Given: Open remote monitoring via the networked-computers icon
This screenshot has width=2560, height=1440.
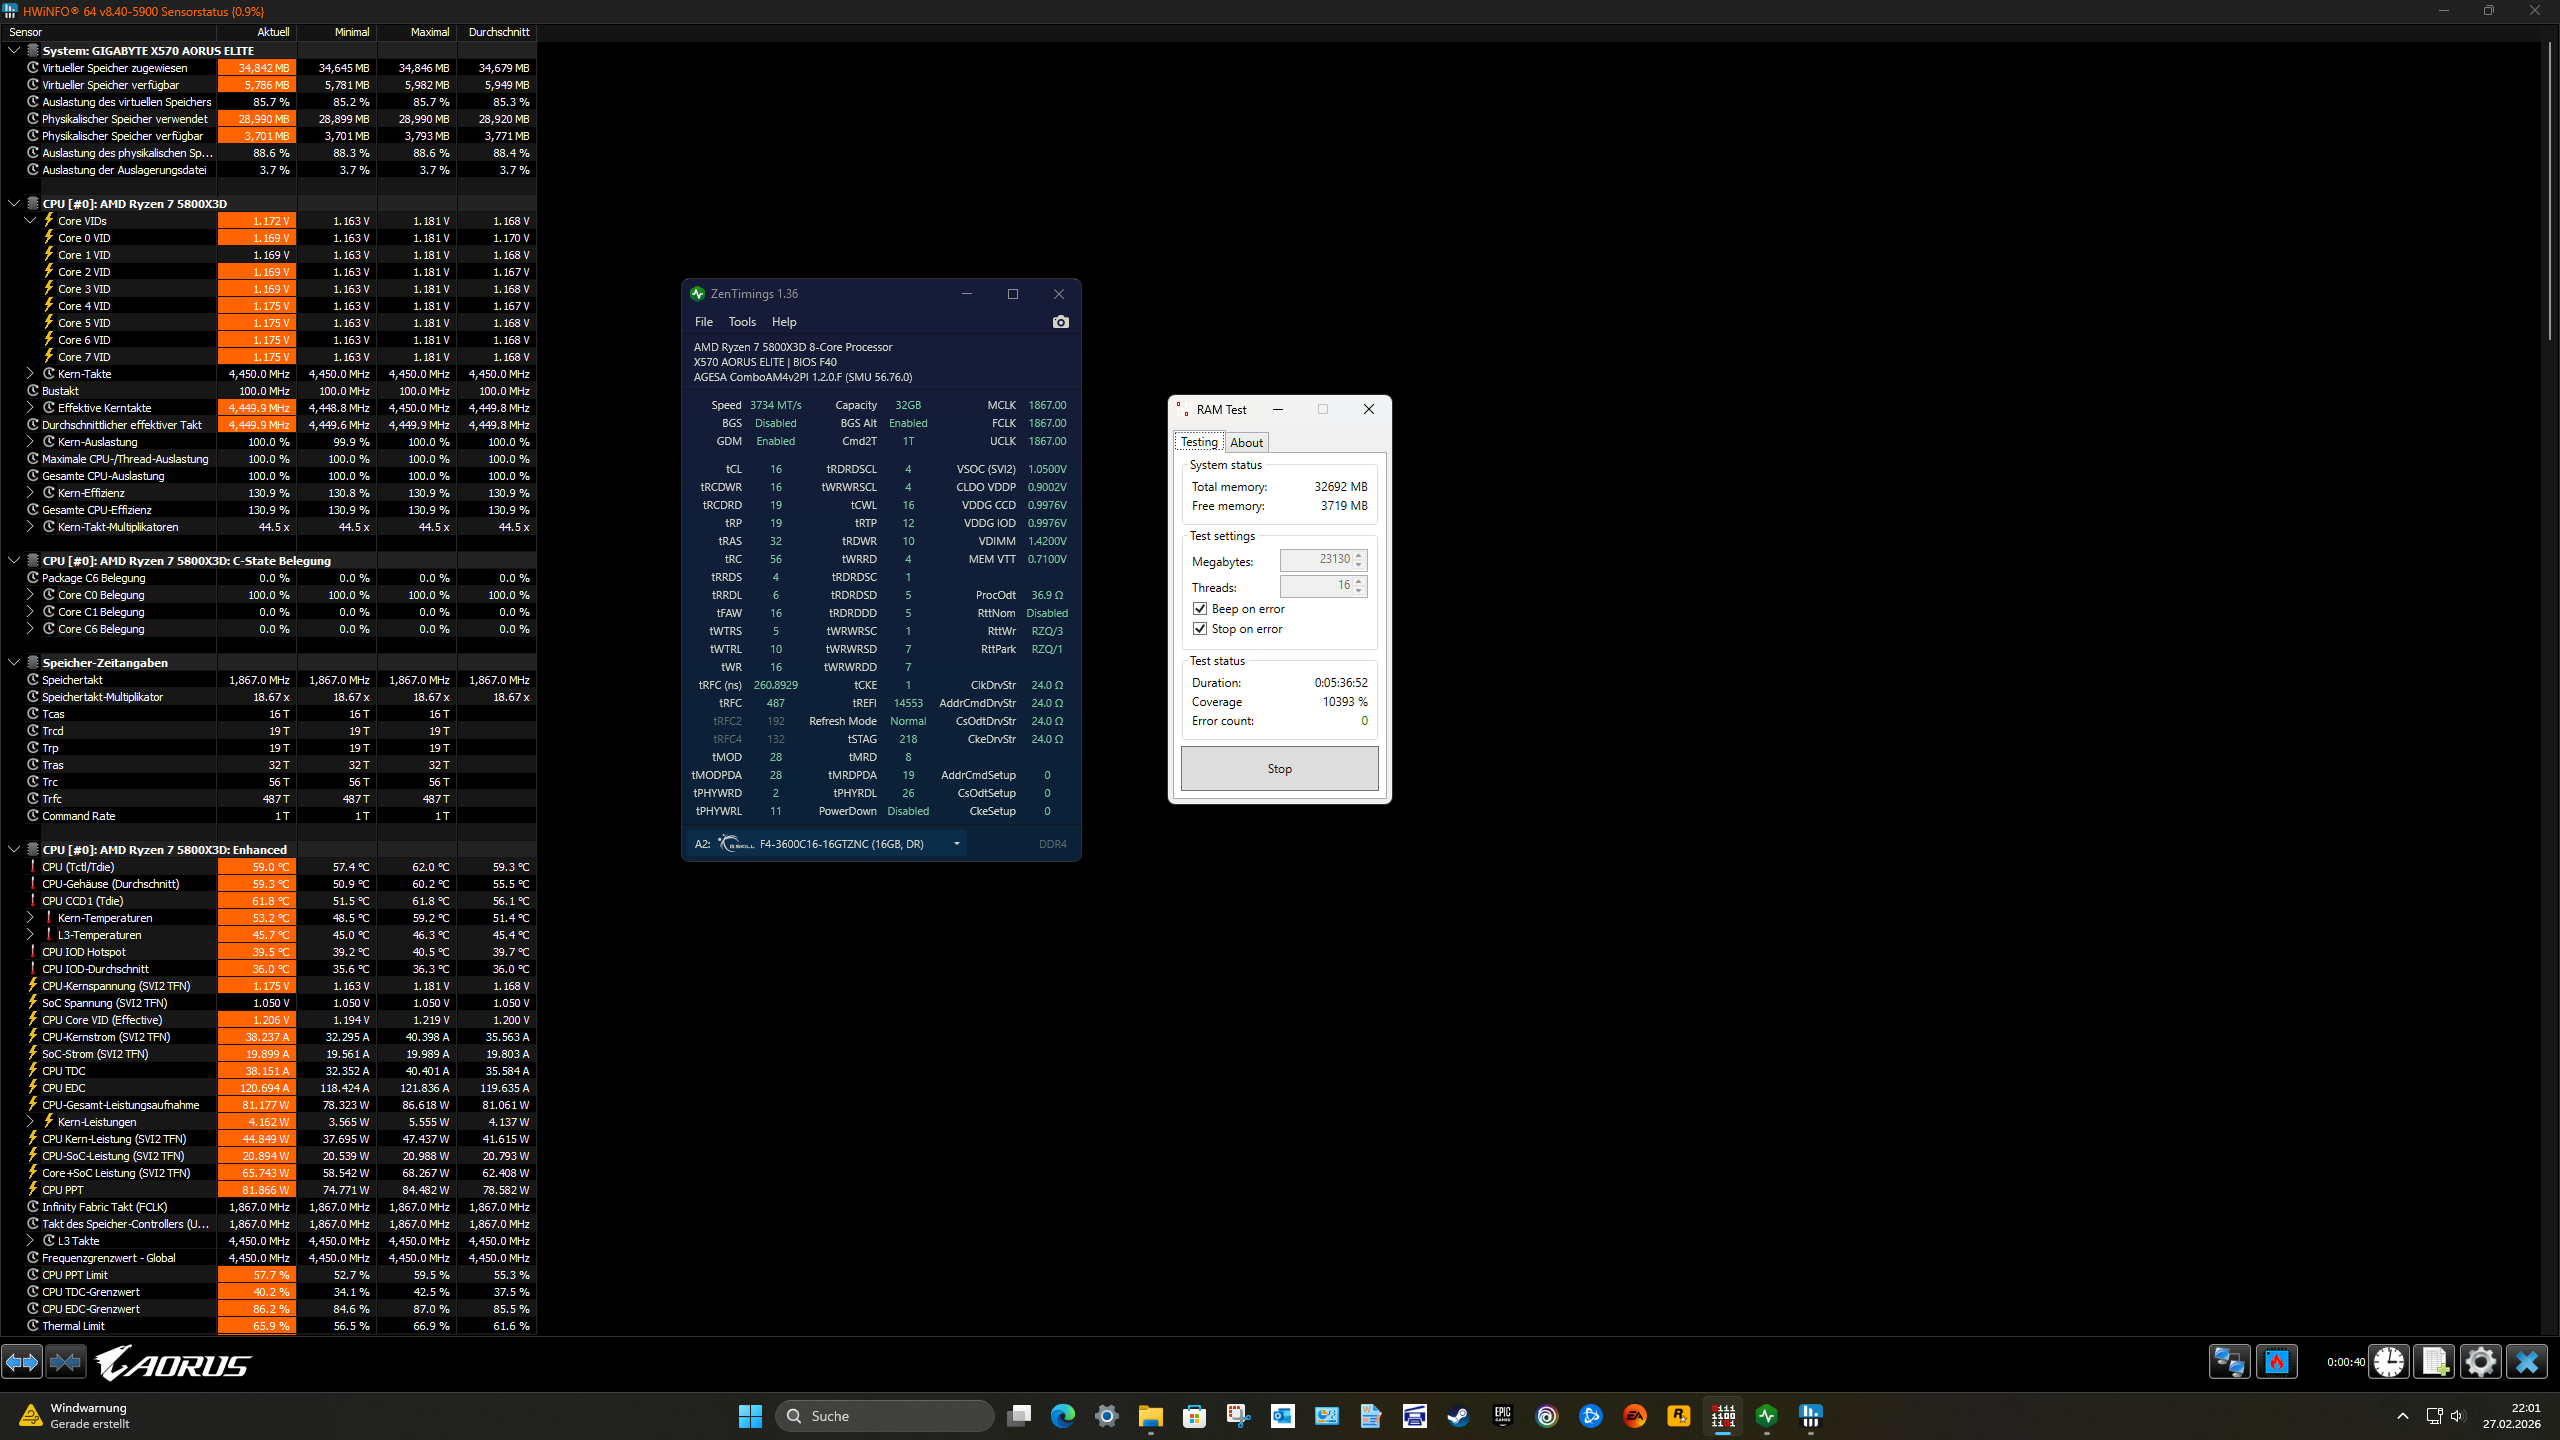Looking at the screenshot, I should coord(2229,1362).
